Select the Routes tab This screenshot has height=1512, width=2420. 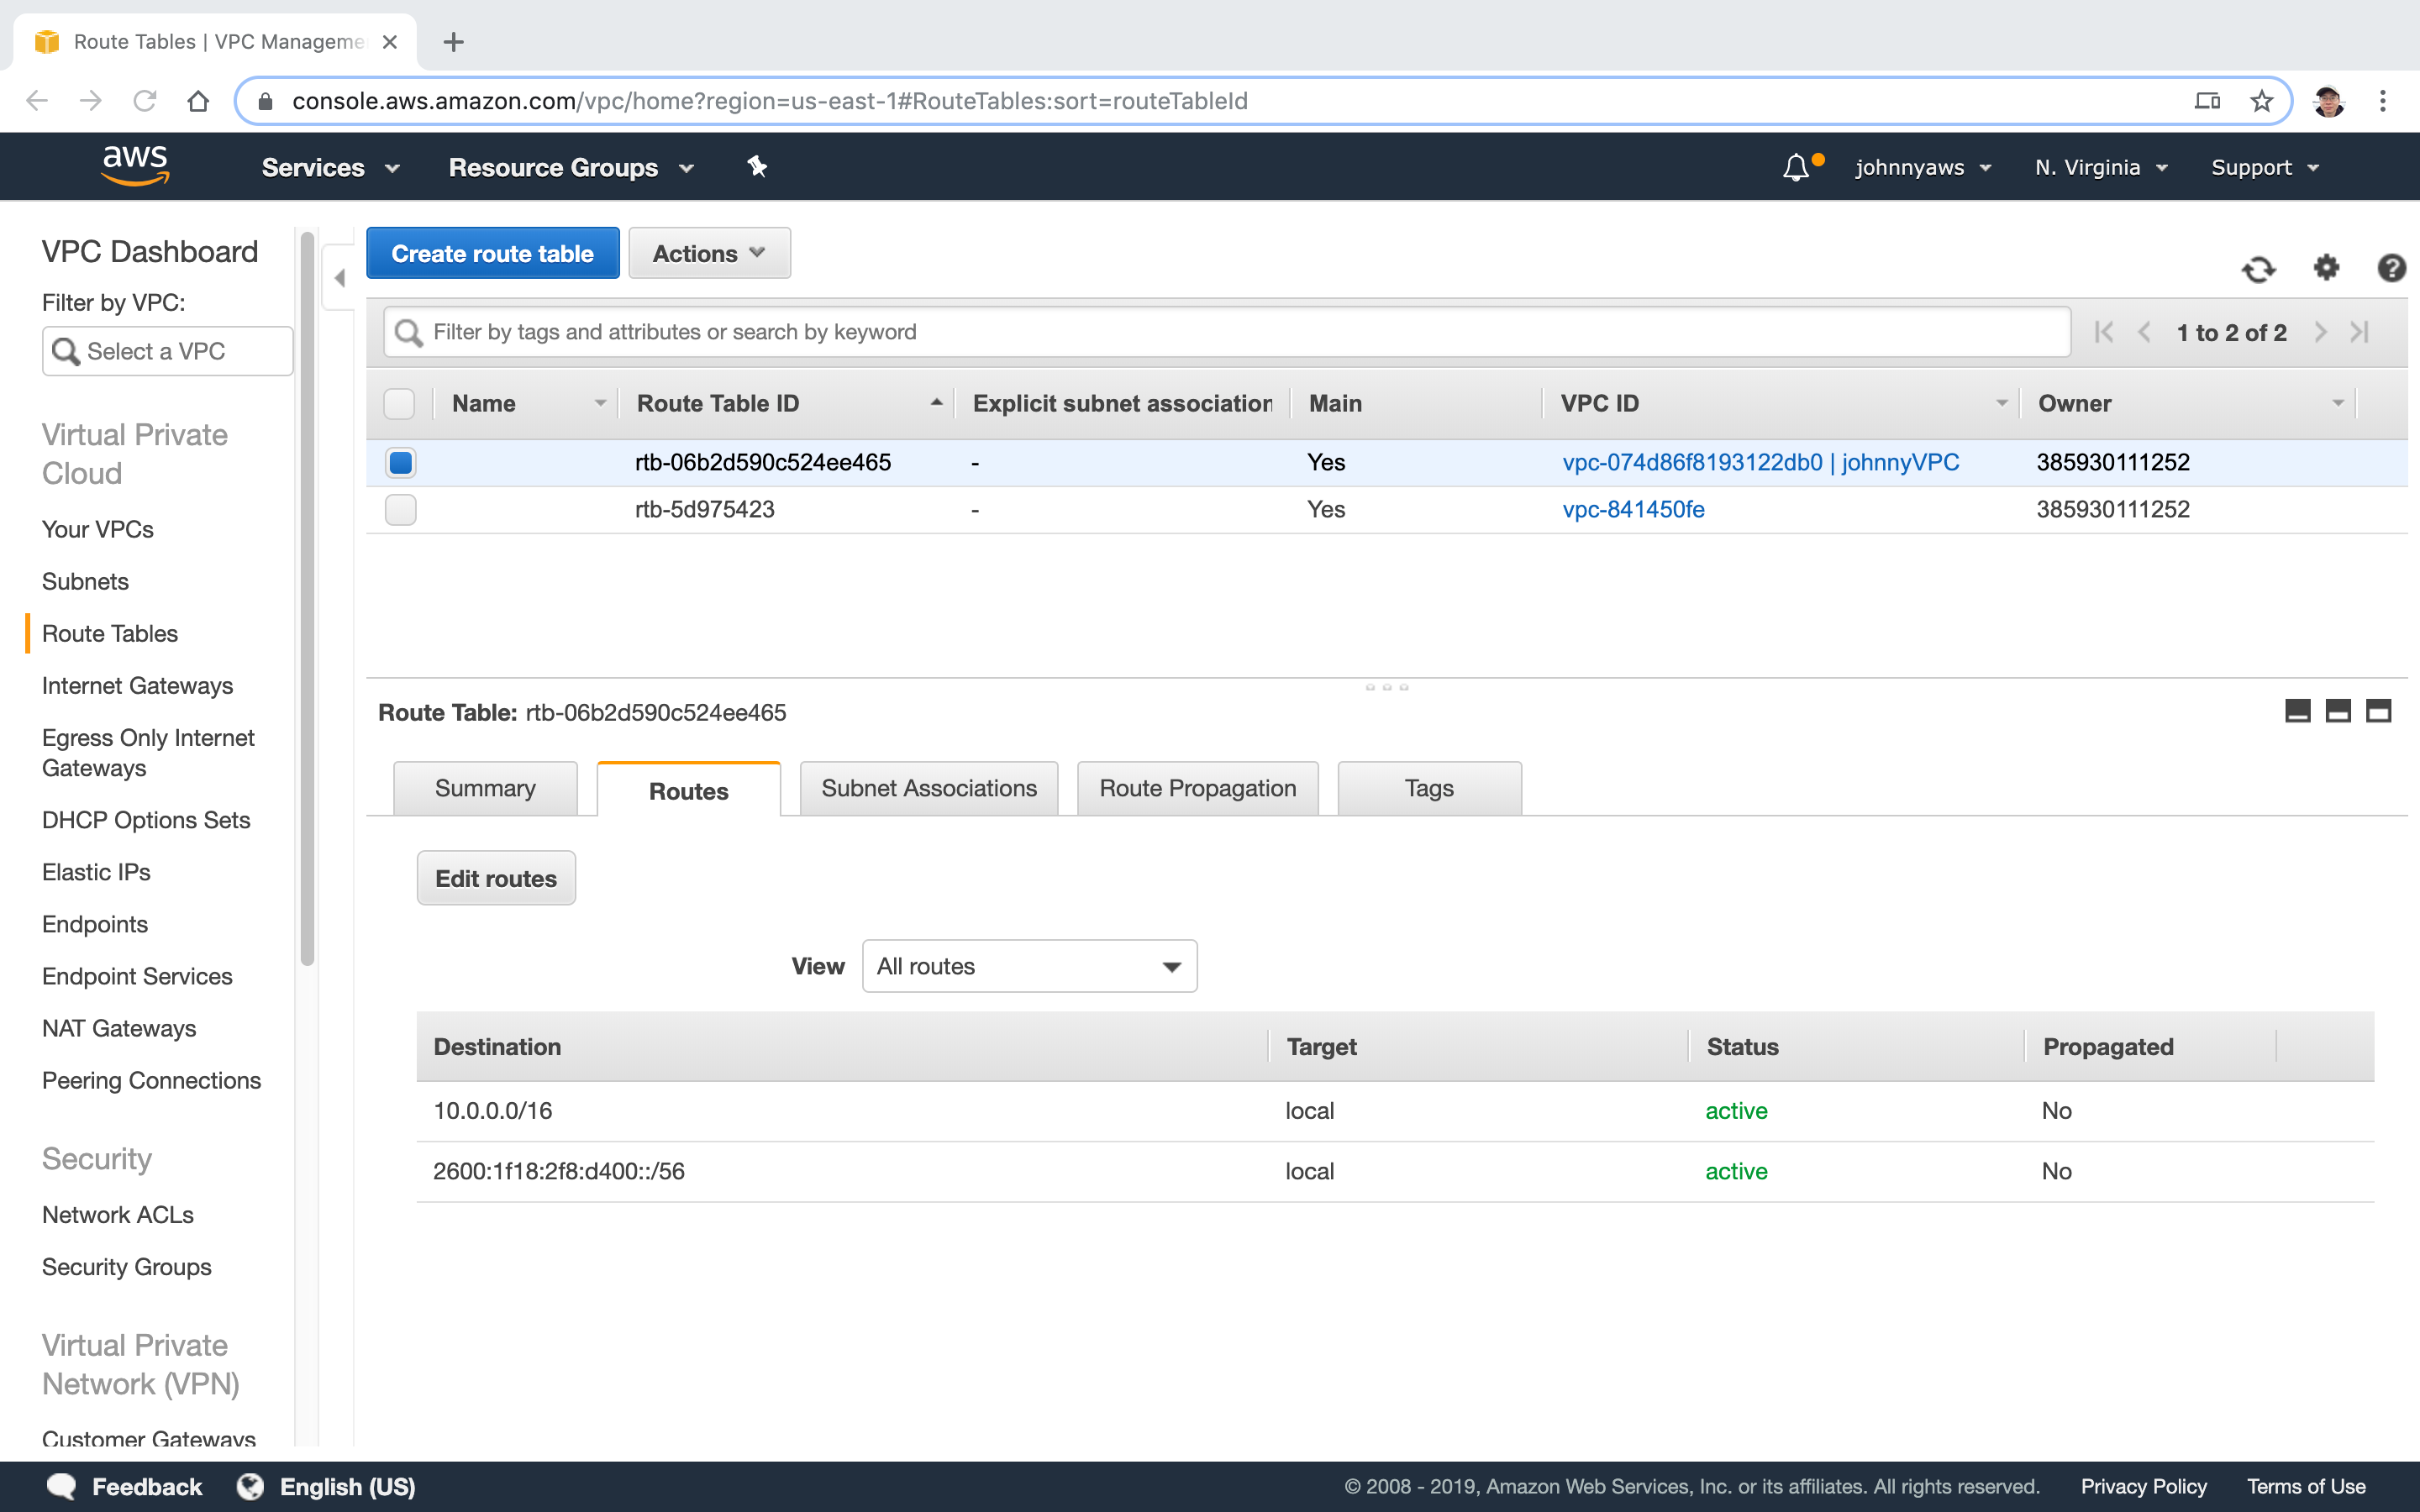pos(688,790)
